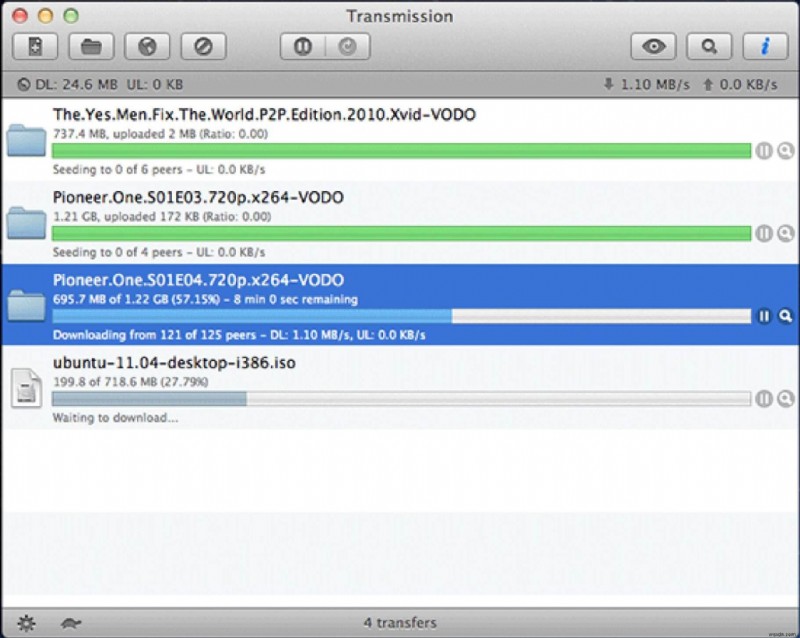Click the ubuntu iso progress bar
This screenshot has height=638, width=800.
402,399
